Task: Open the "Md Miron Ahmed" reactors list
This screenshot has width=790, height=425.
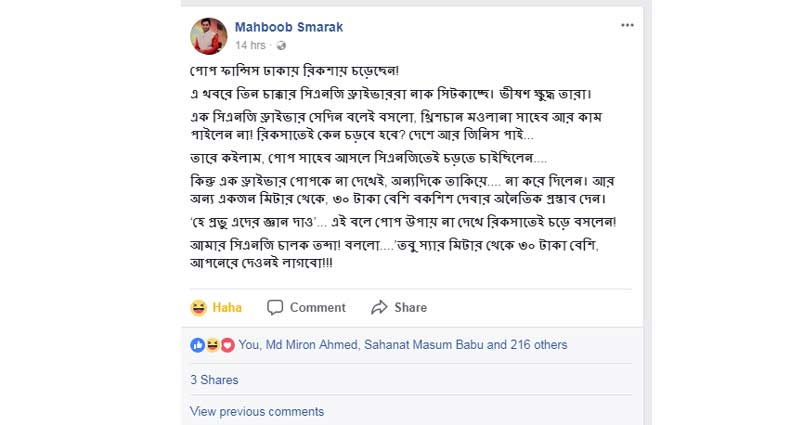Action: pyautogui.click(x=339, y=345)
